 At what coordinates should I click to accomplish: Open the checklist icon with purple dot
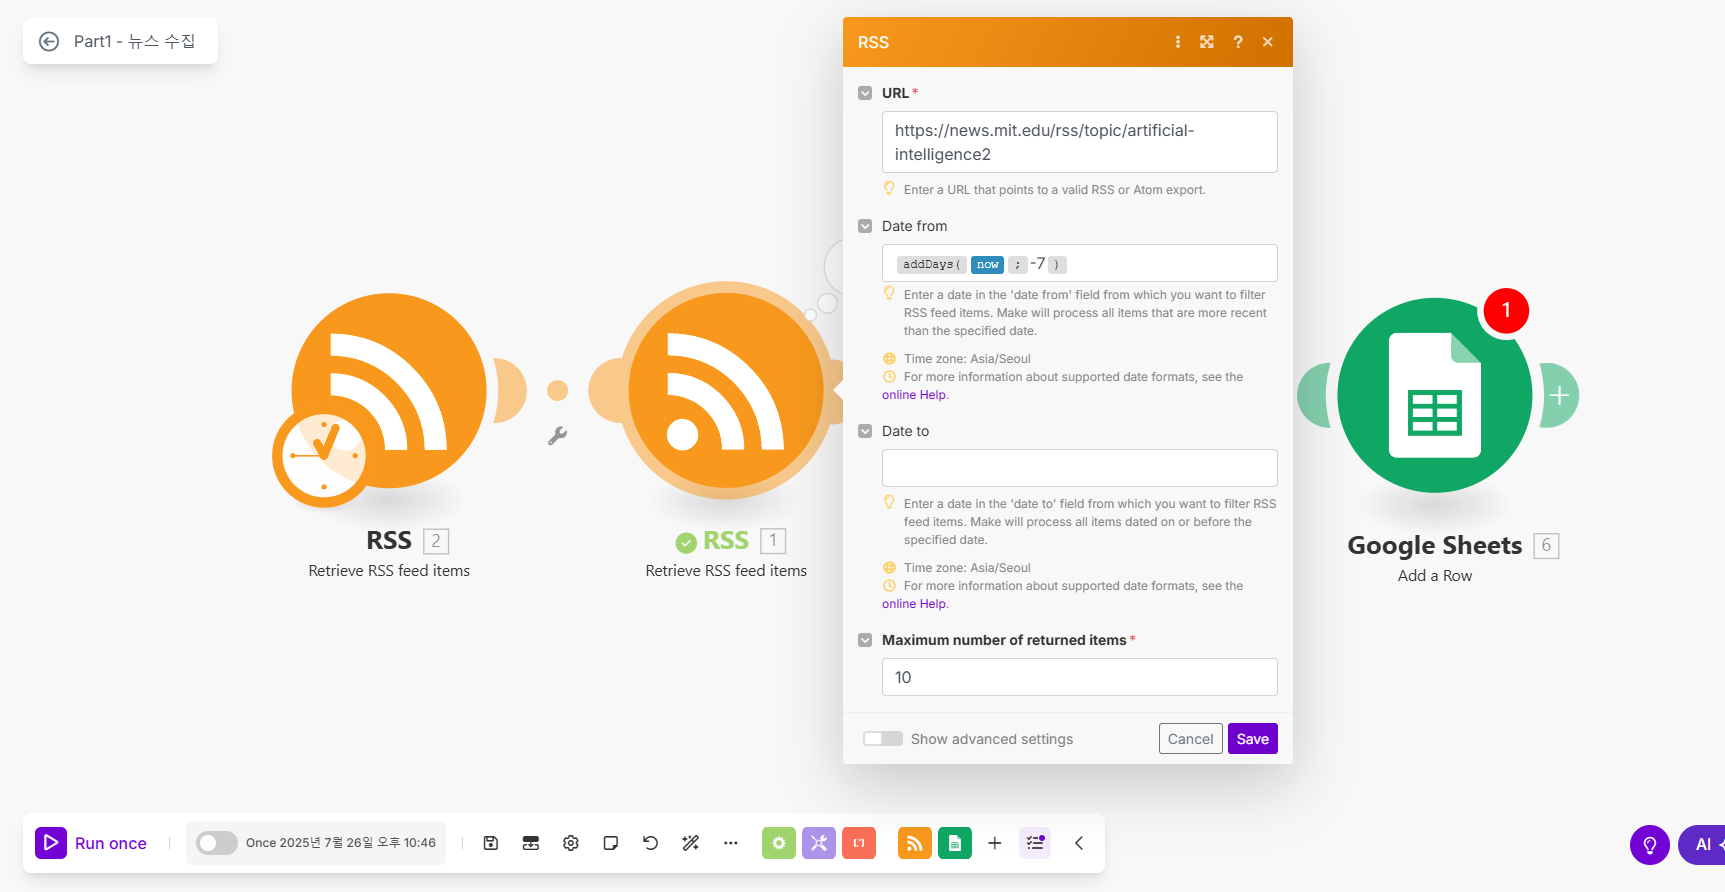coord(1035,843)
